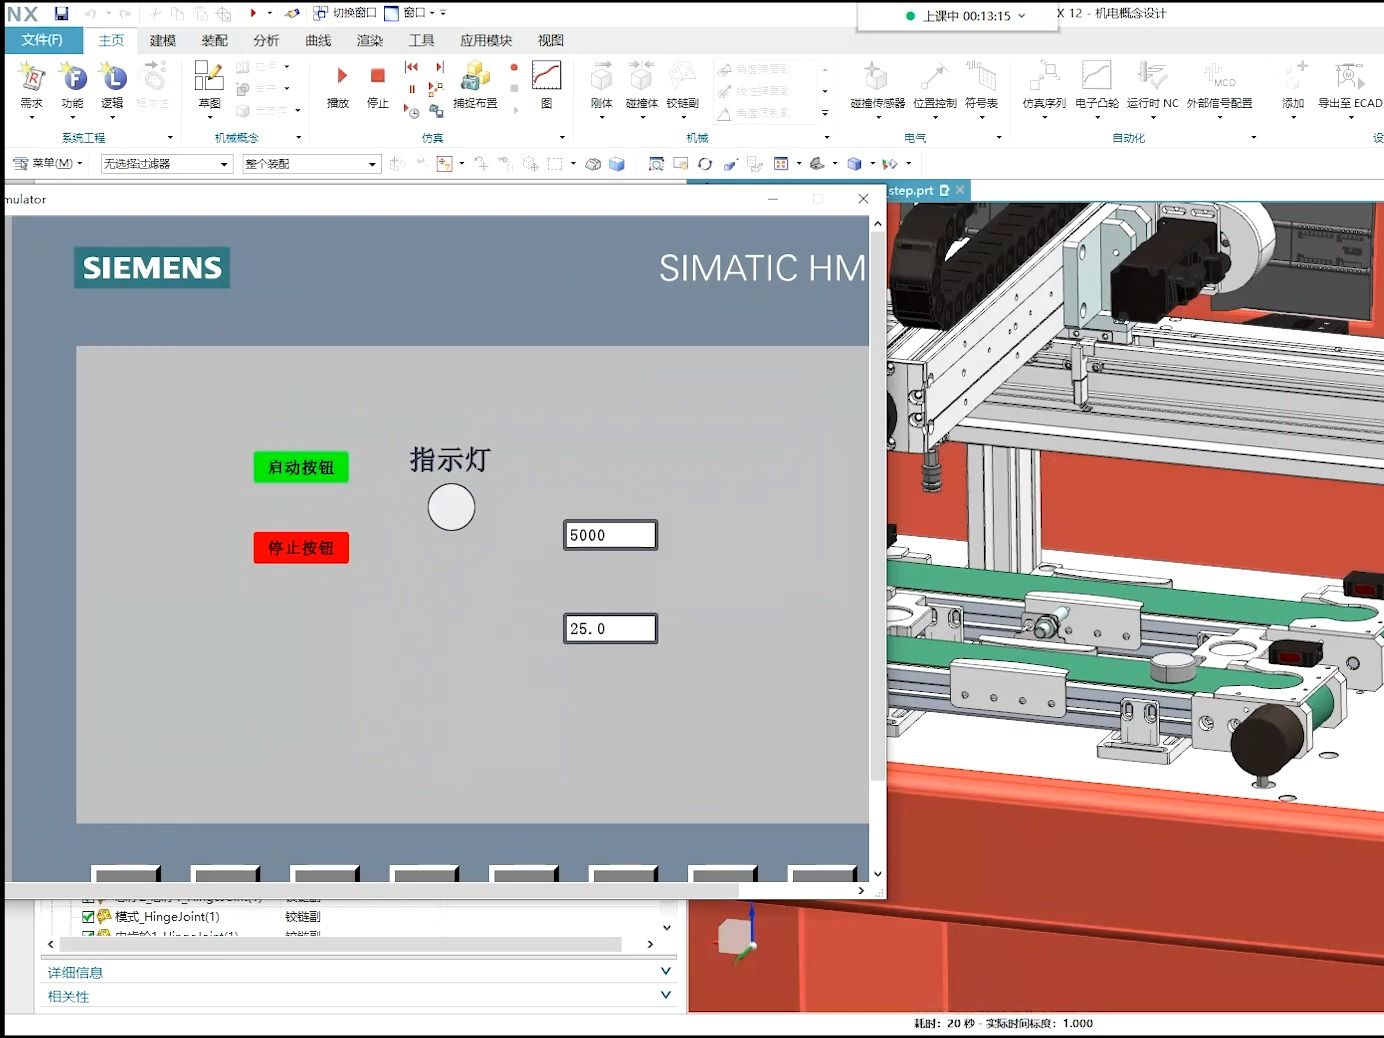
Task: Expand the 系统工程 group options
Action: 170,138
